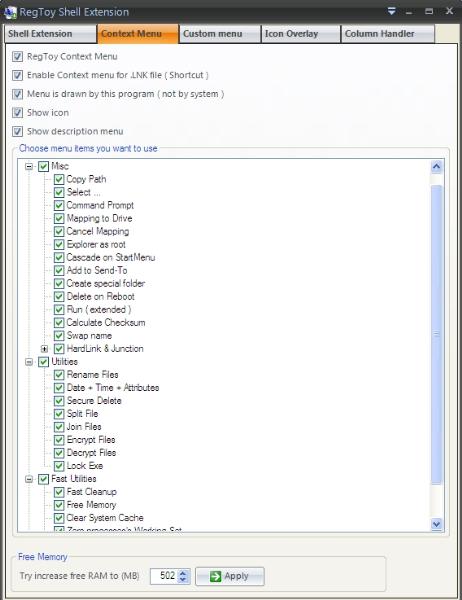Uncheck Delete on Reboot checkbox
Viewport: 462px width, 600px height.
tap(59, 297)
